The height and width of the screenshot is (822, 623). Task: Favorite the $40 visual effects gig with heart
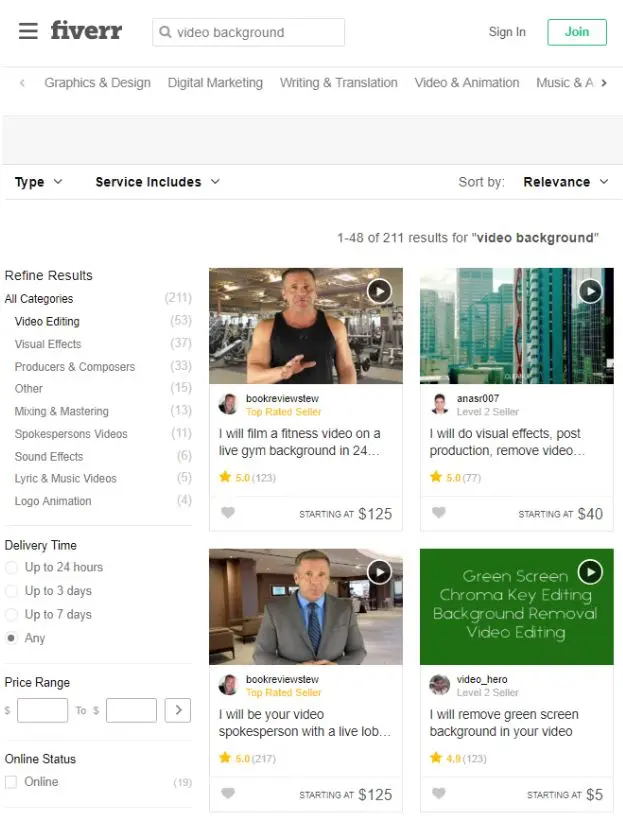[438, 513]
